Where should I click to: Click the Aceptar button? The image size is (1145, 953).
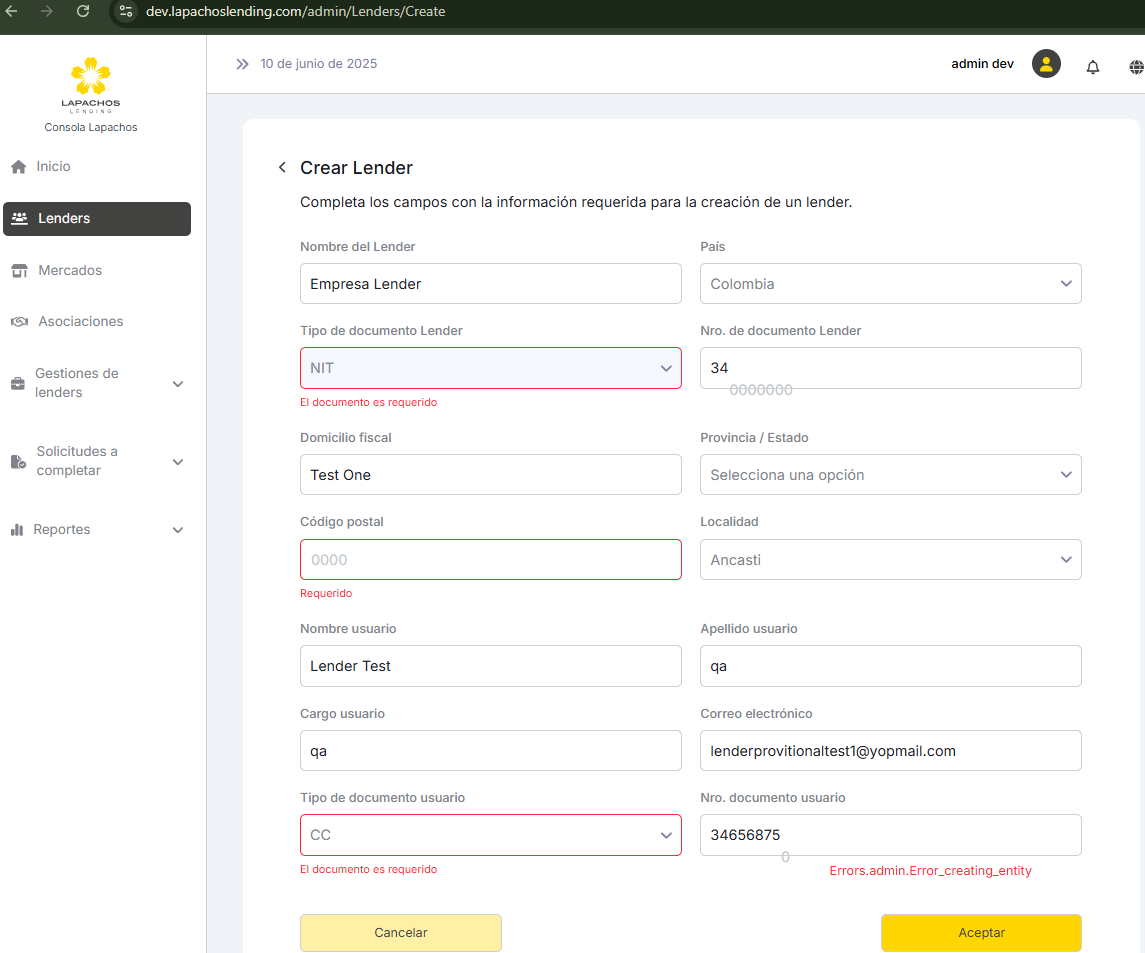(x=980, y=932)
